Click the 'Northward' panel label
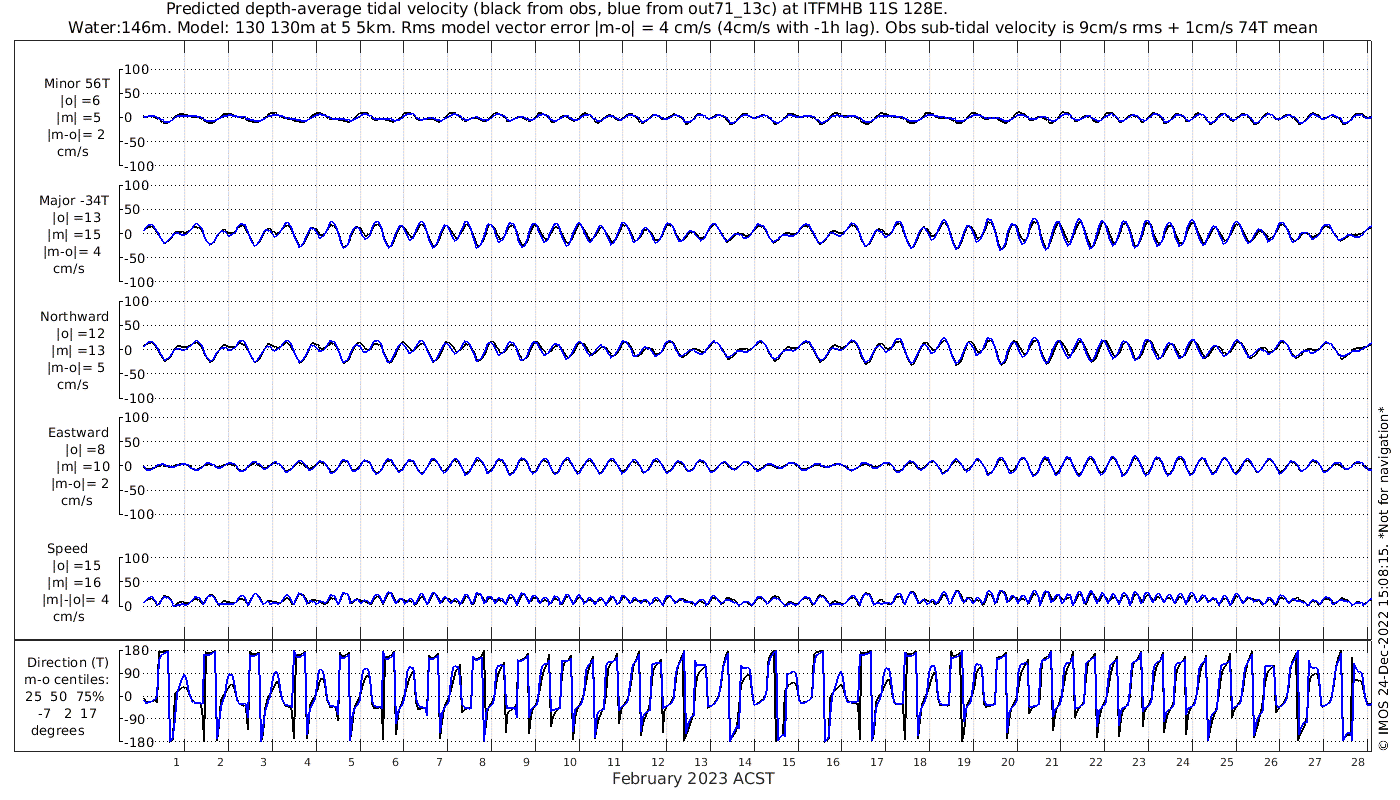Screen dimensions: 1400x800 tap(75, 316)
